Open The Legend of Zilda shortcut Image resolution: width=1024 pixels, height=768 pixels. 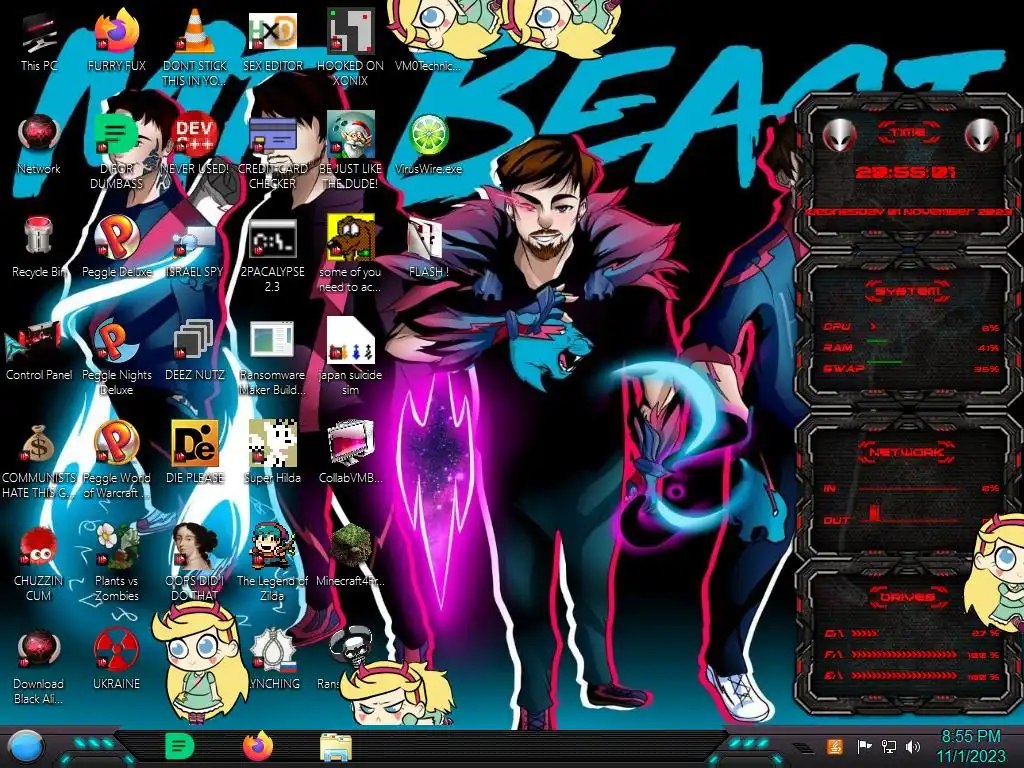pyautogui.click(x=272, y=564)
